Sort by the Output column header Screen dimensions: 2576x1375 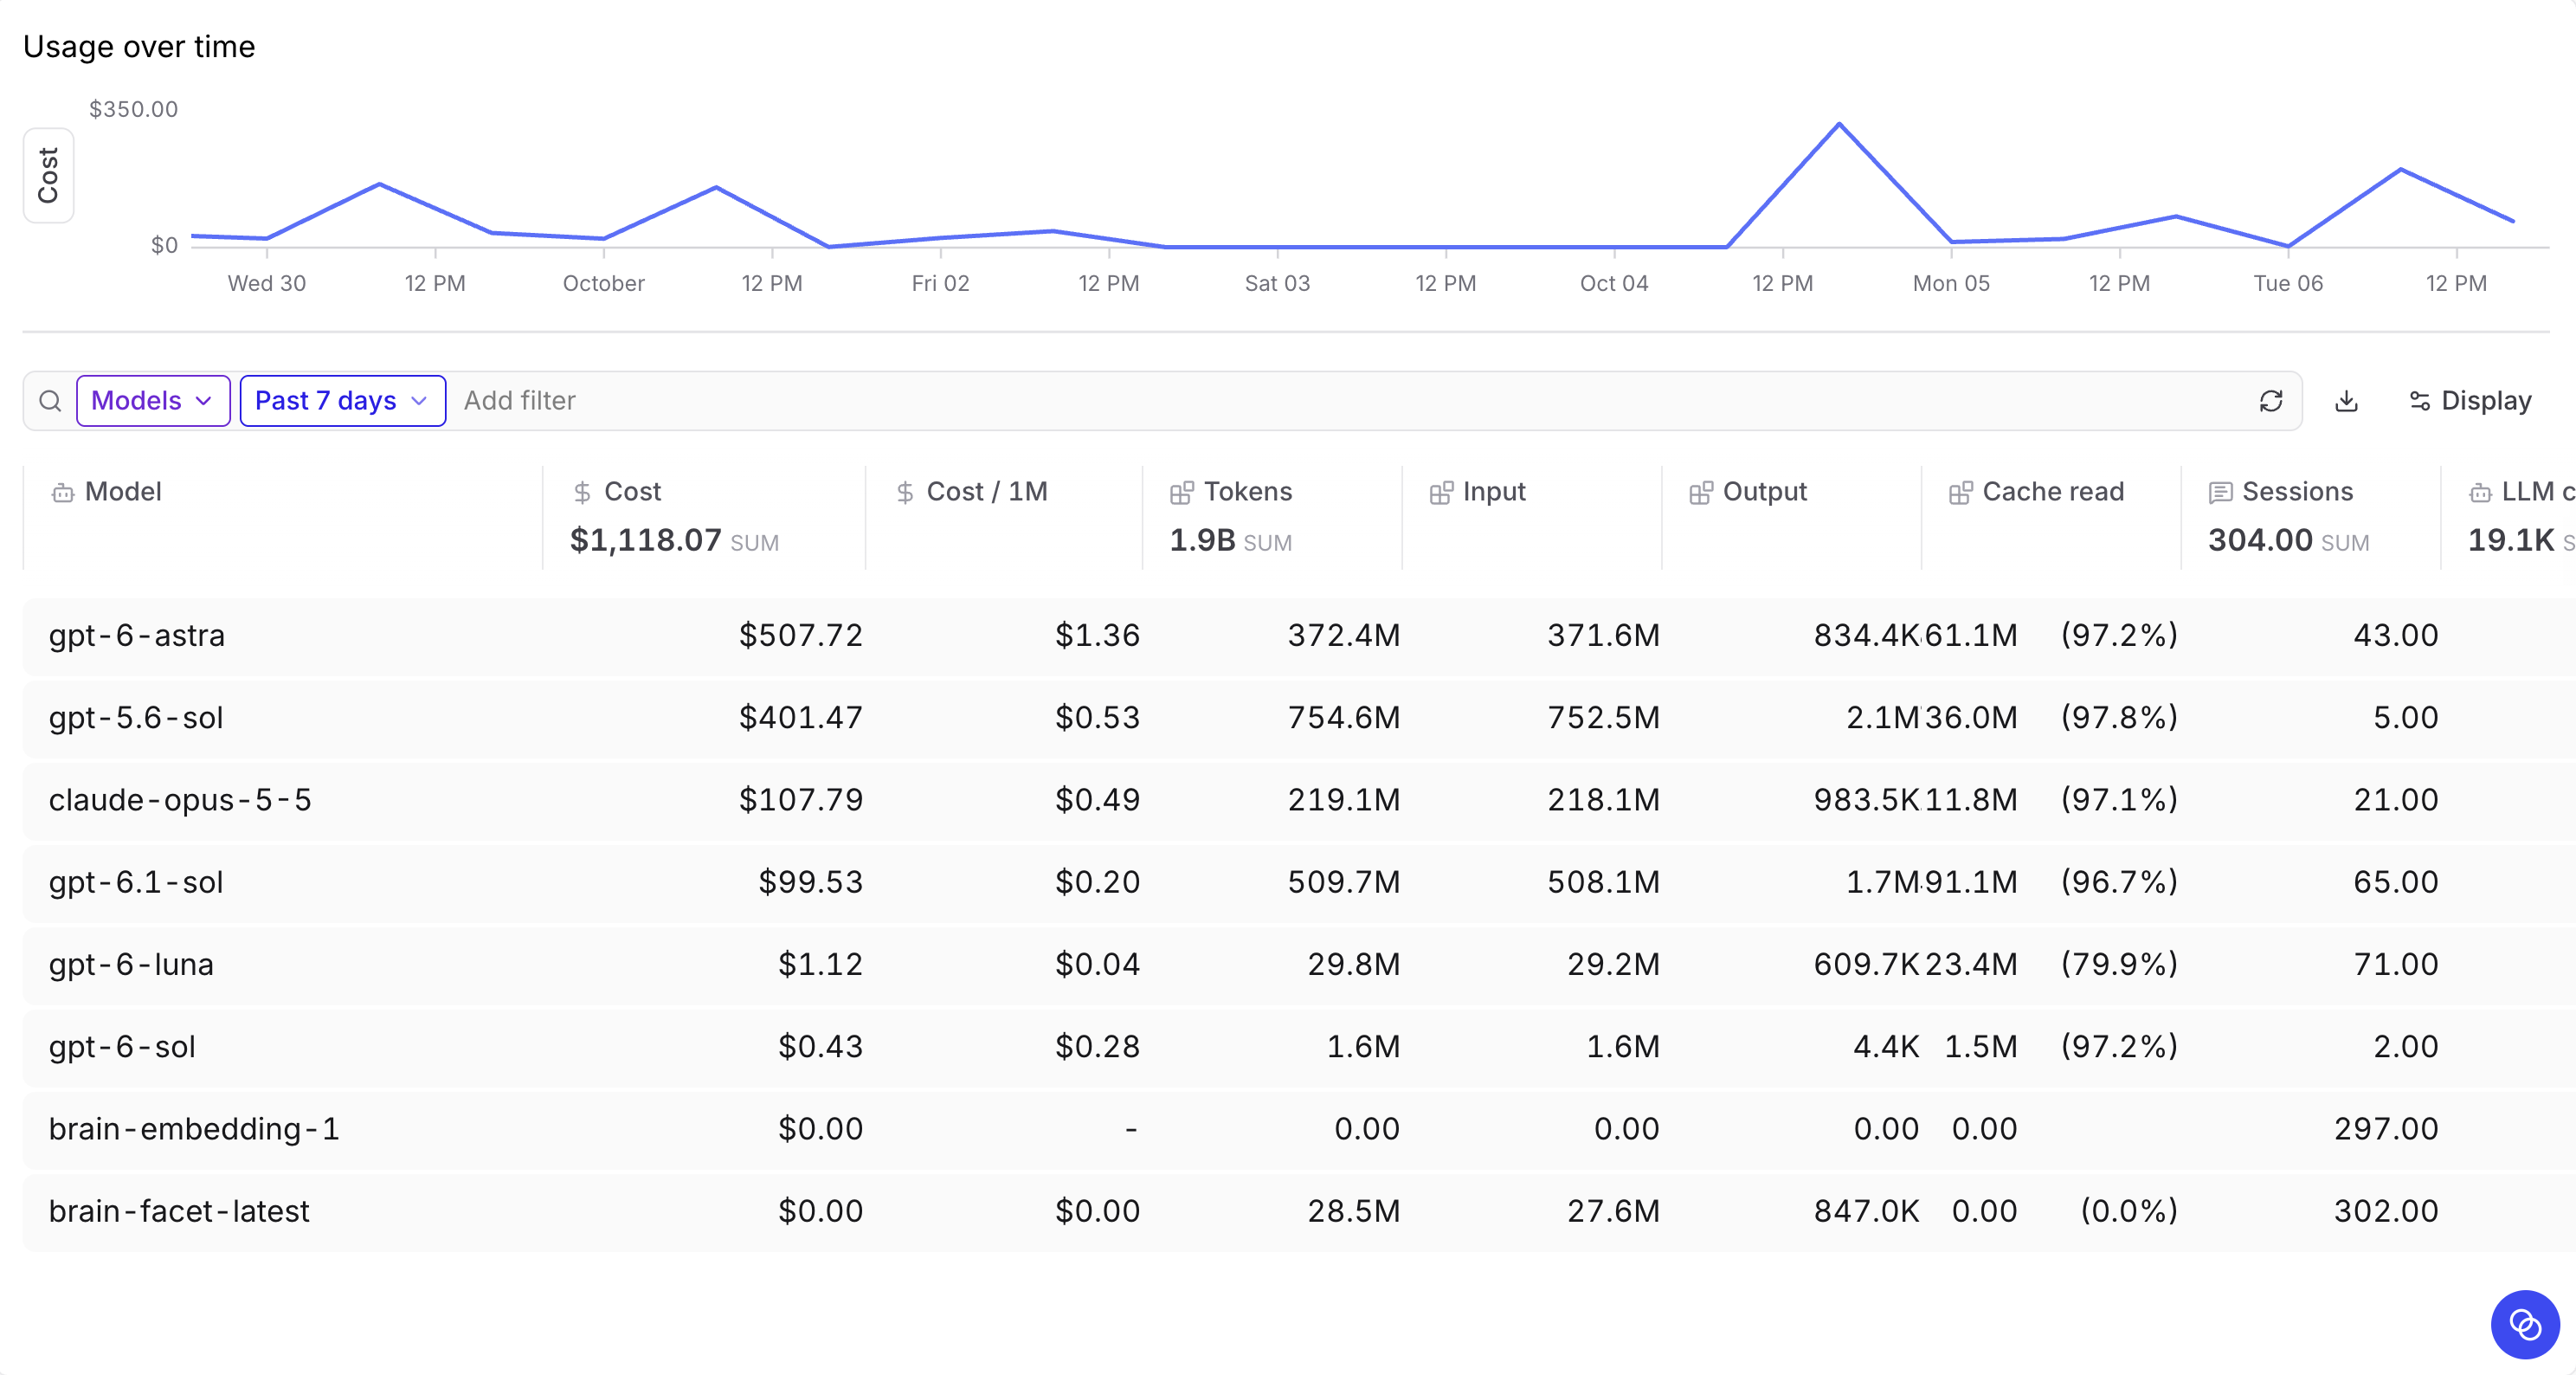point(1765,491)
